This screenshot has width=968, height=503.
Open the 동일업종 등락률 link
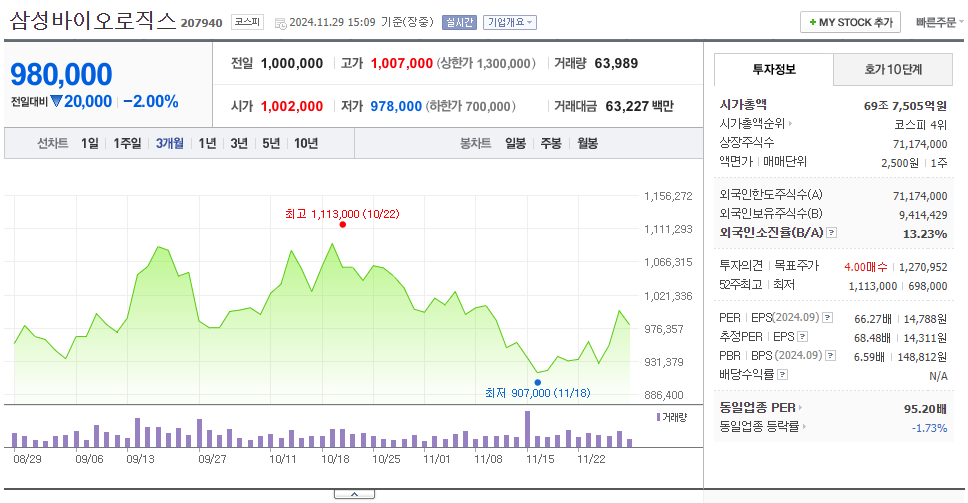(x=763, y=426)
